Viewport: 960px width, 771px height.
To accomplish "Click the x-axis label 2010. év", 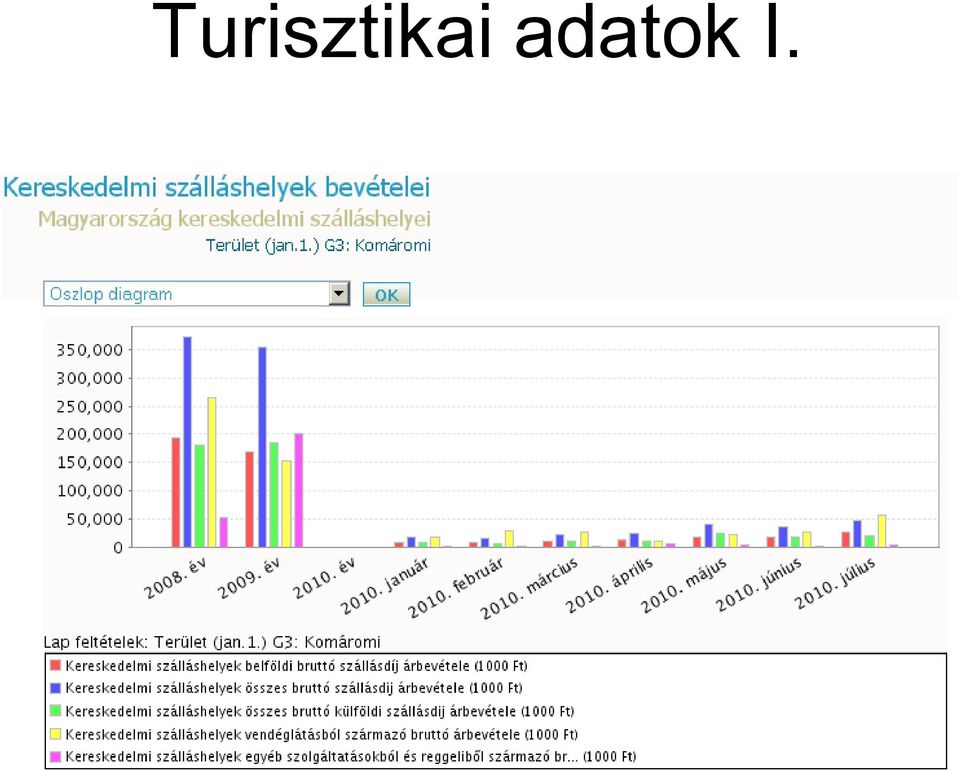I will click(324, 579).
